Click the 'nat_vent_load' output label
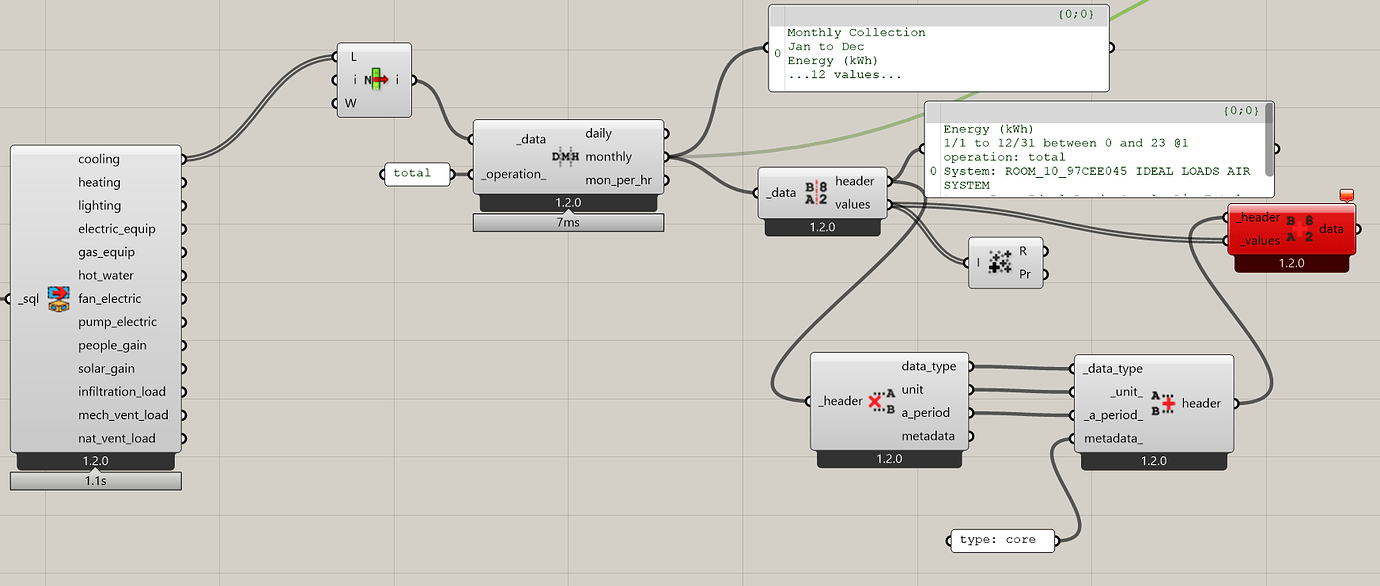This screenshot has width=1380, height=586. 117,438
